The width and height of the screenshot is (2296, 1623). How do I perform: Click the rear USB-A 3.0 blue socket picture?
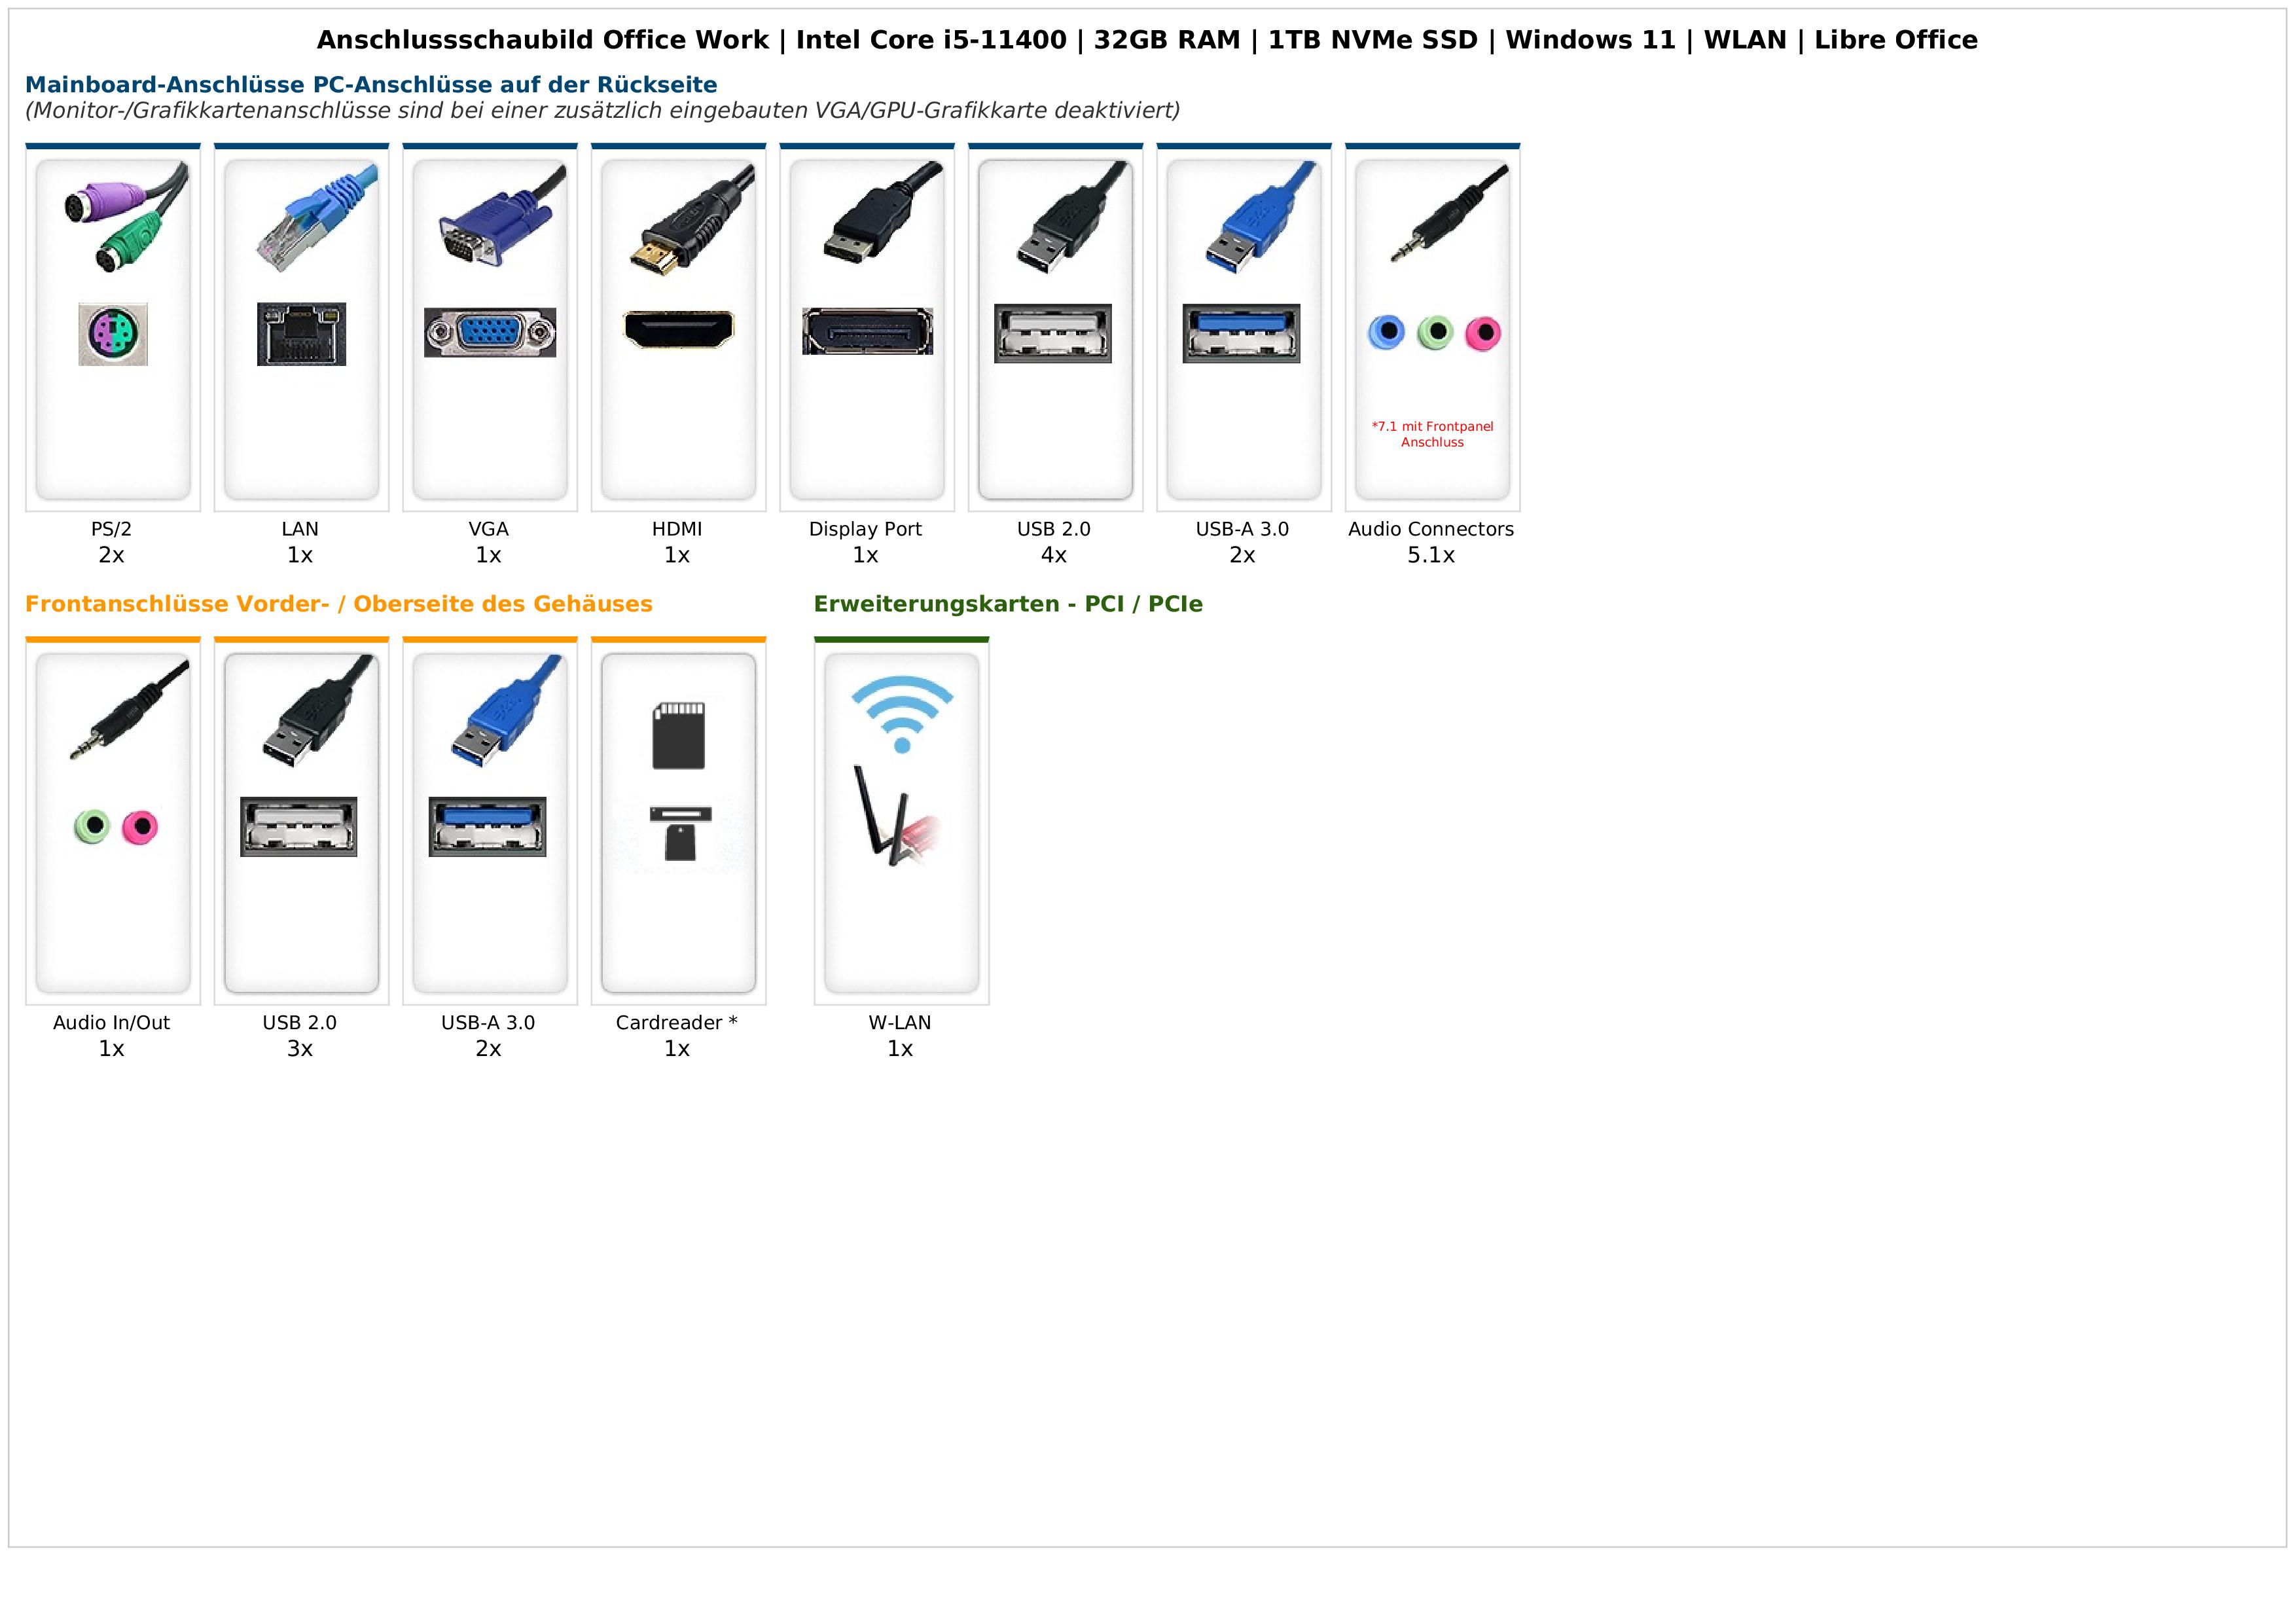pyautogui.click(x=1241, y=333)
